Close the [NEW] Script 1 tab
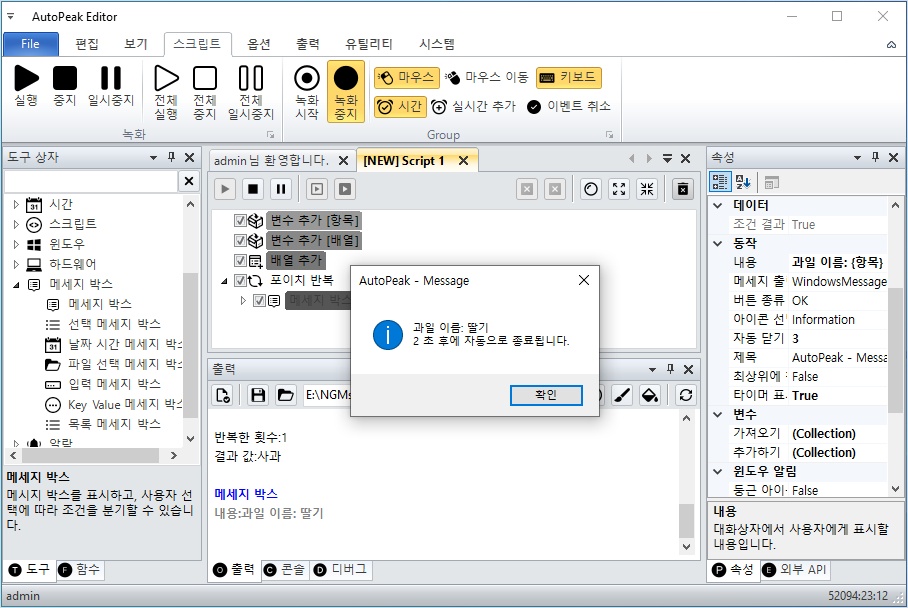This screenshot has width=908, height=608. [463, 161]
